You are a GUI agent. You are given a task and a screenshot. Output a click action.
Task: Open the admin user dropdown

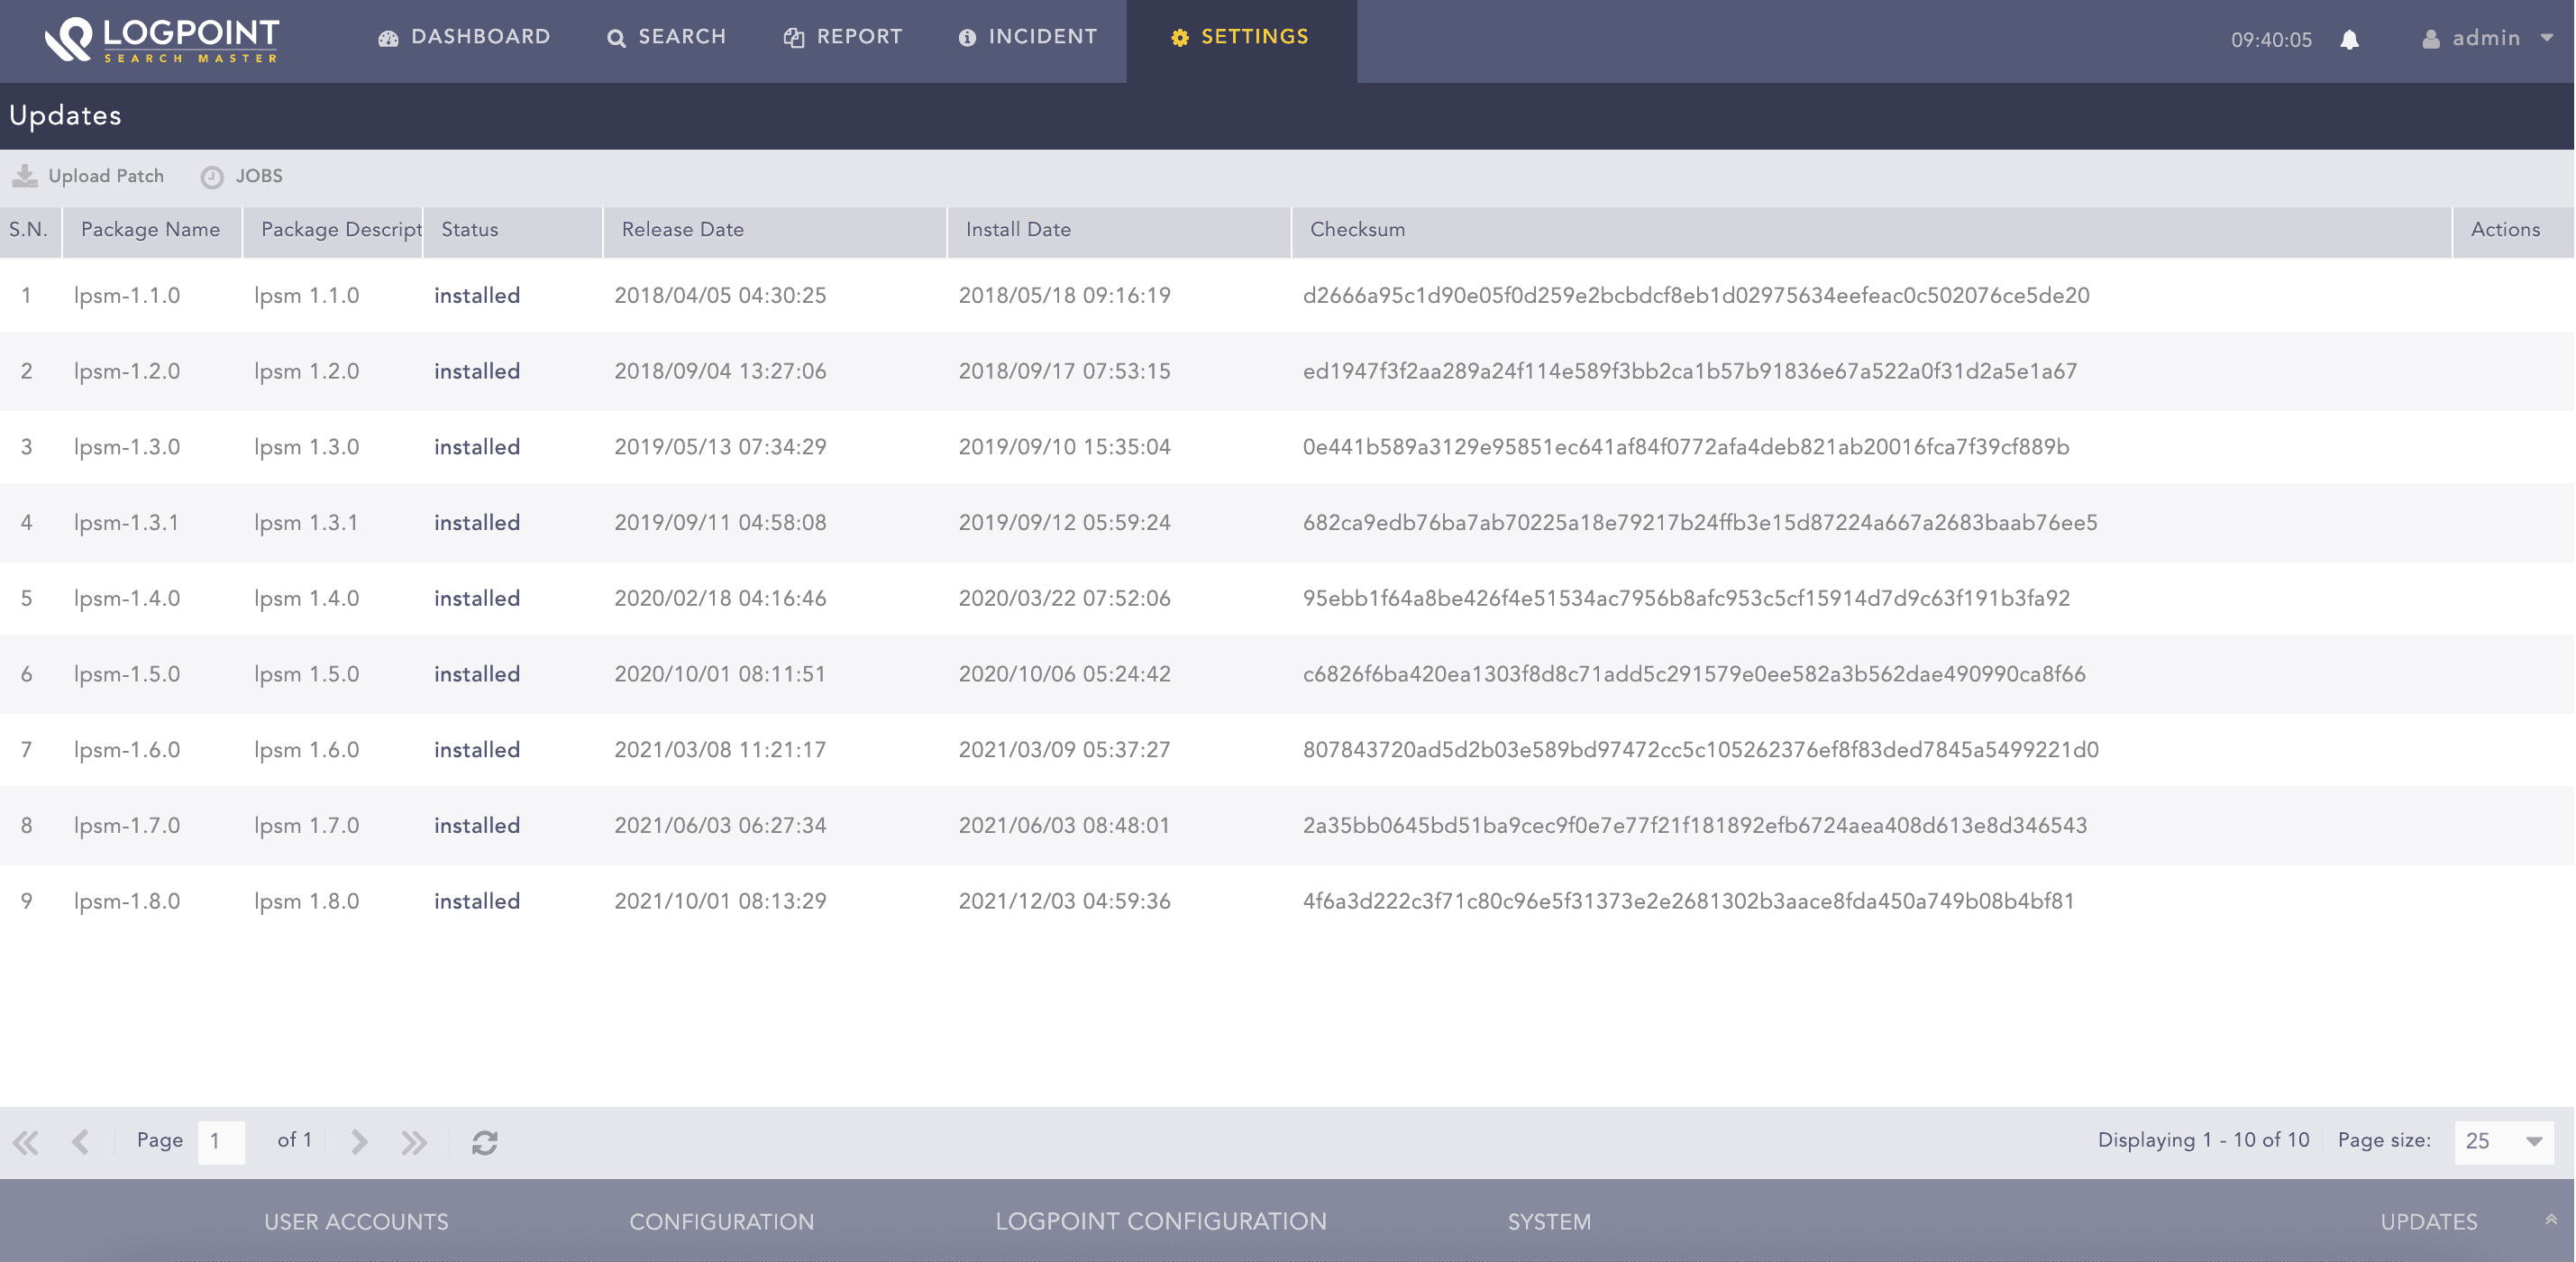click(x=2487, y=38)
